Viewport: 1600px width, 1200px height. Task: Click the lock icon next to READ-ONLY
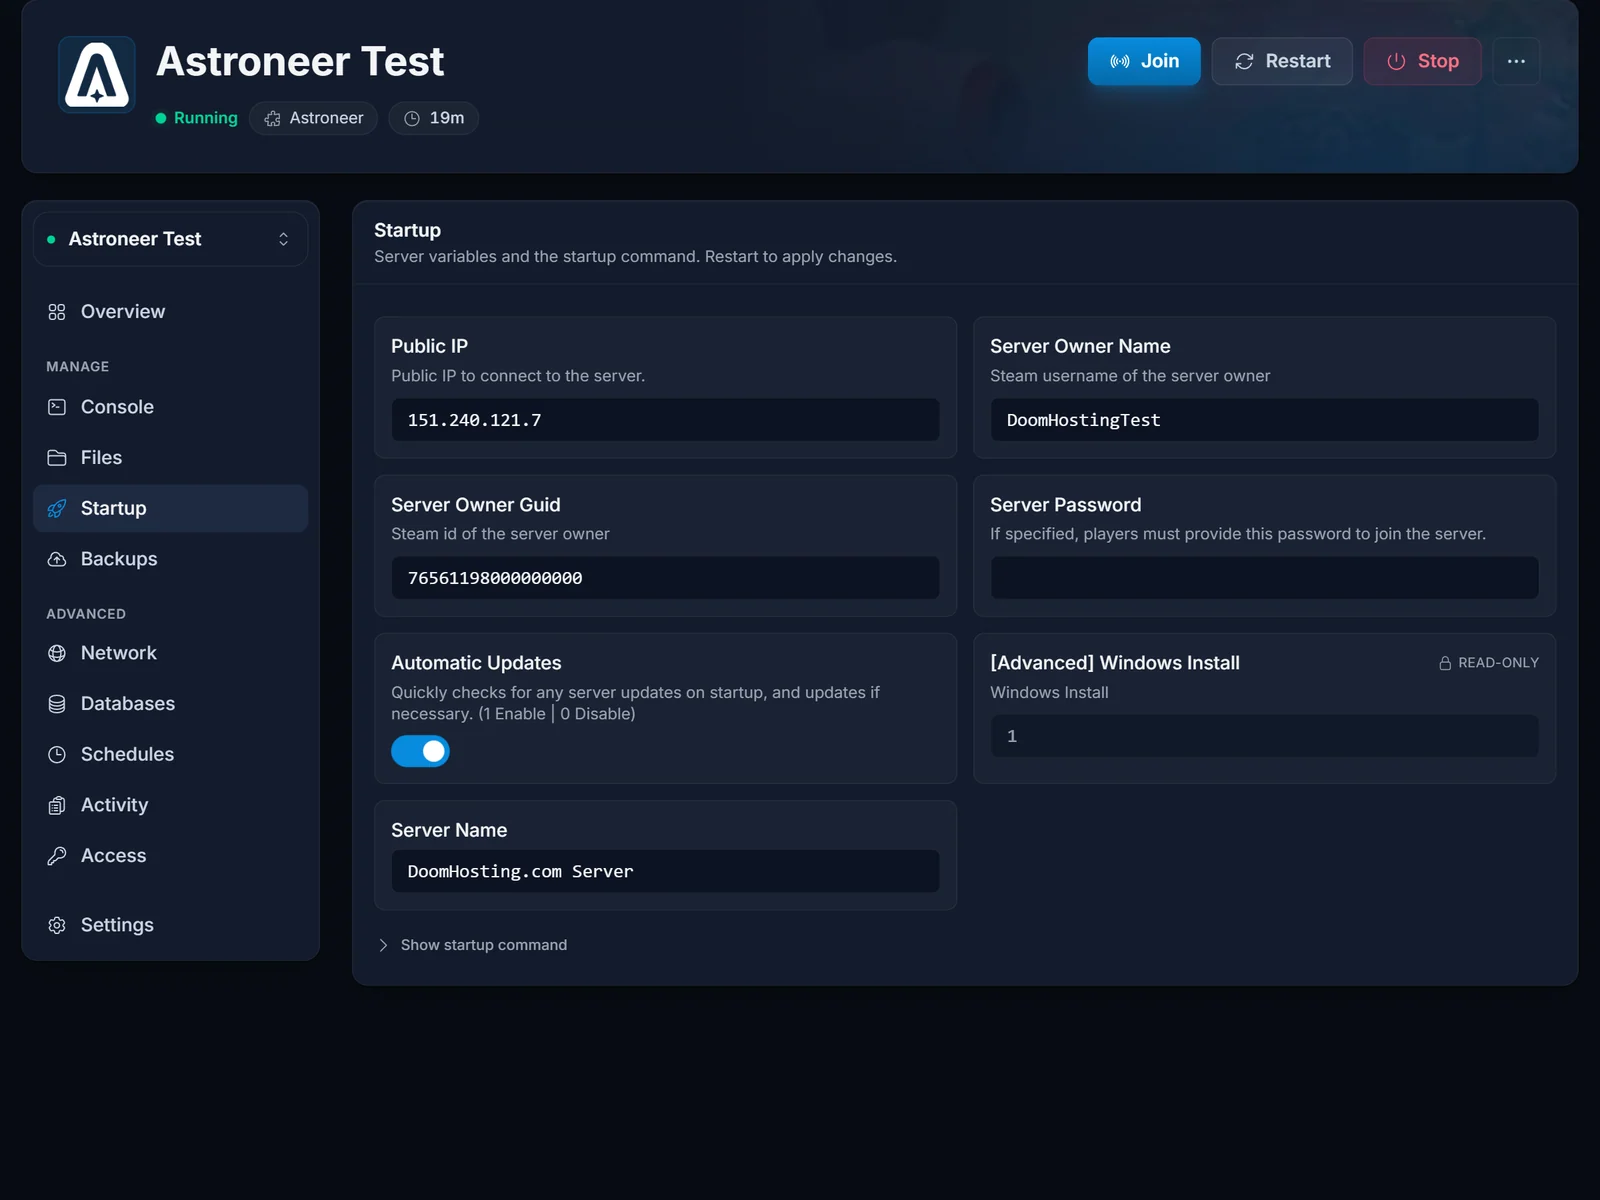(x=1445, y=663)
